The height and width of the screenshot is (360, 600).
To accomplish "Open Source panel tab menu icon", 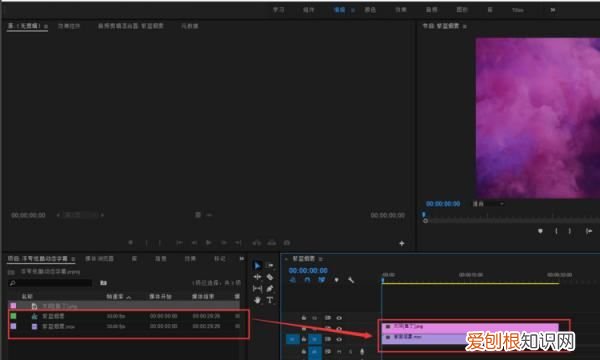I will click(46, 26).
